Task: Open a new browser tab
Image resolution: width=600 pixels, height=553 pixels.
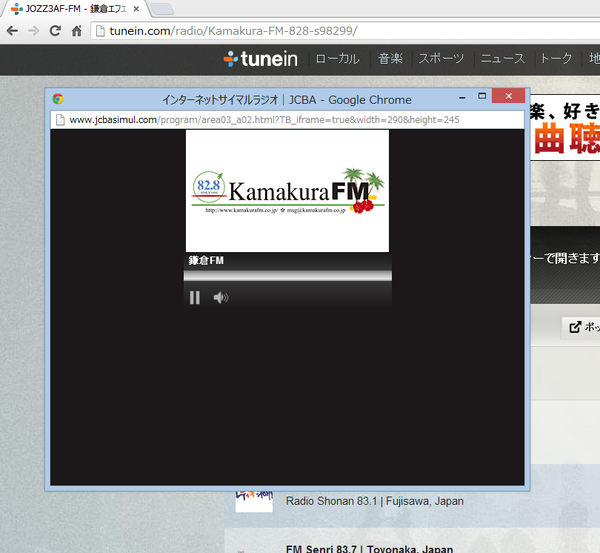Action: pos(162,9)
